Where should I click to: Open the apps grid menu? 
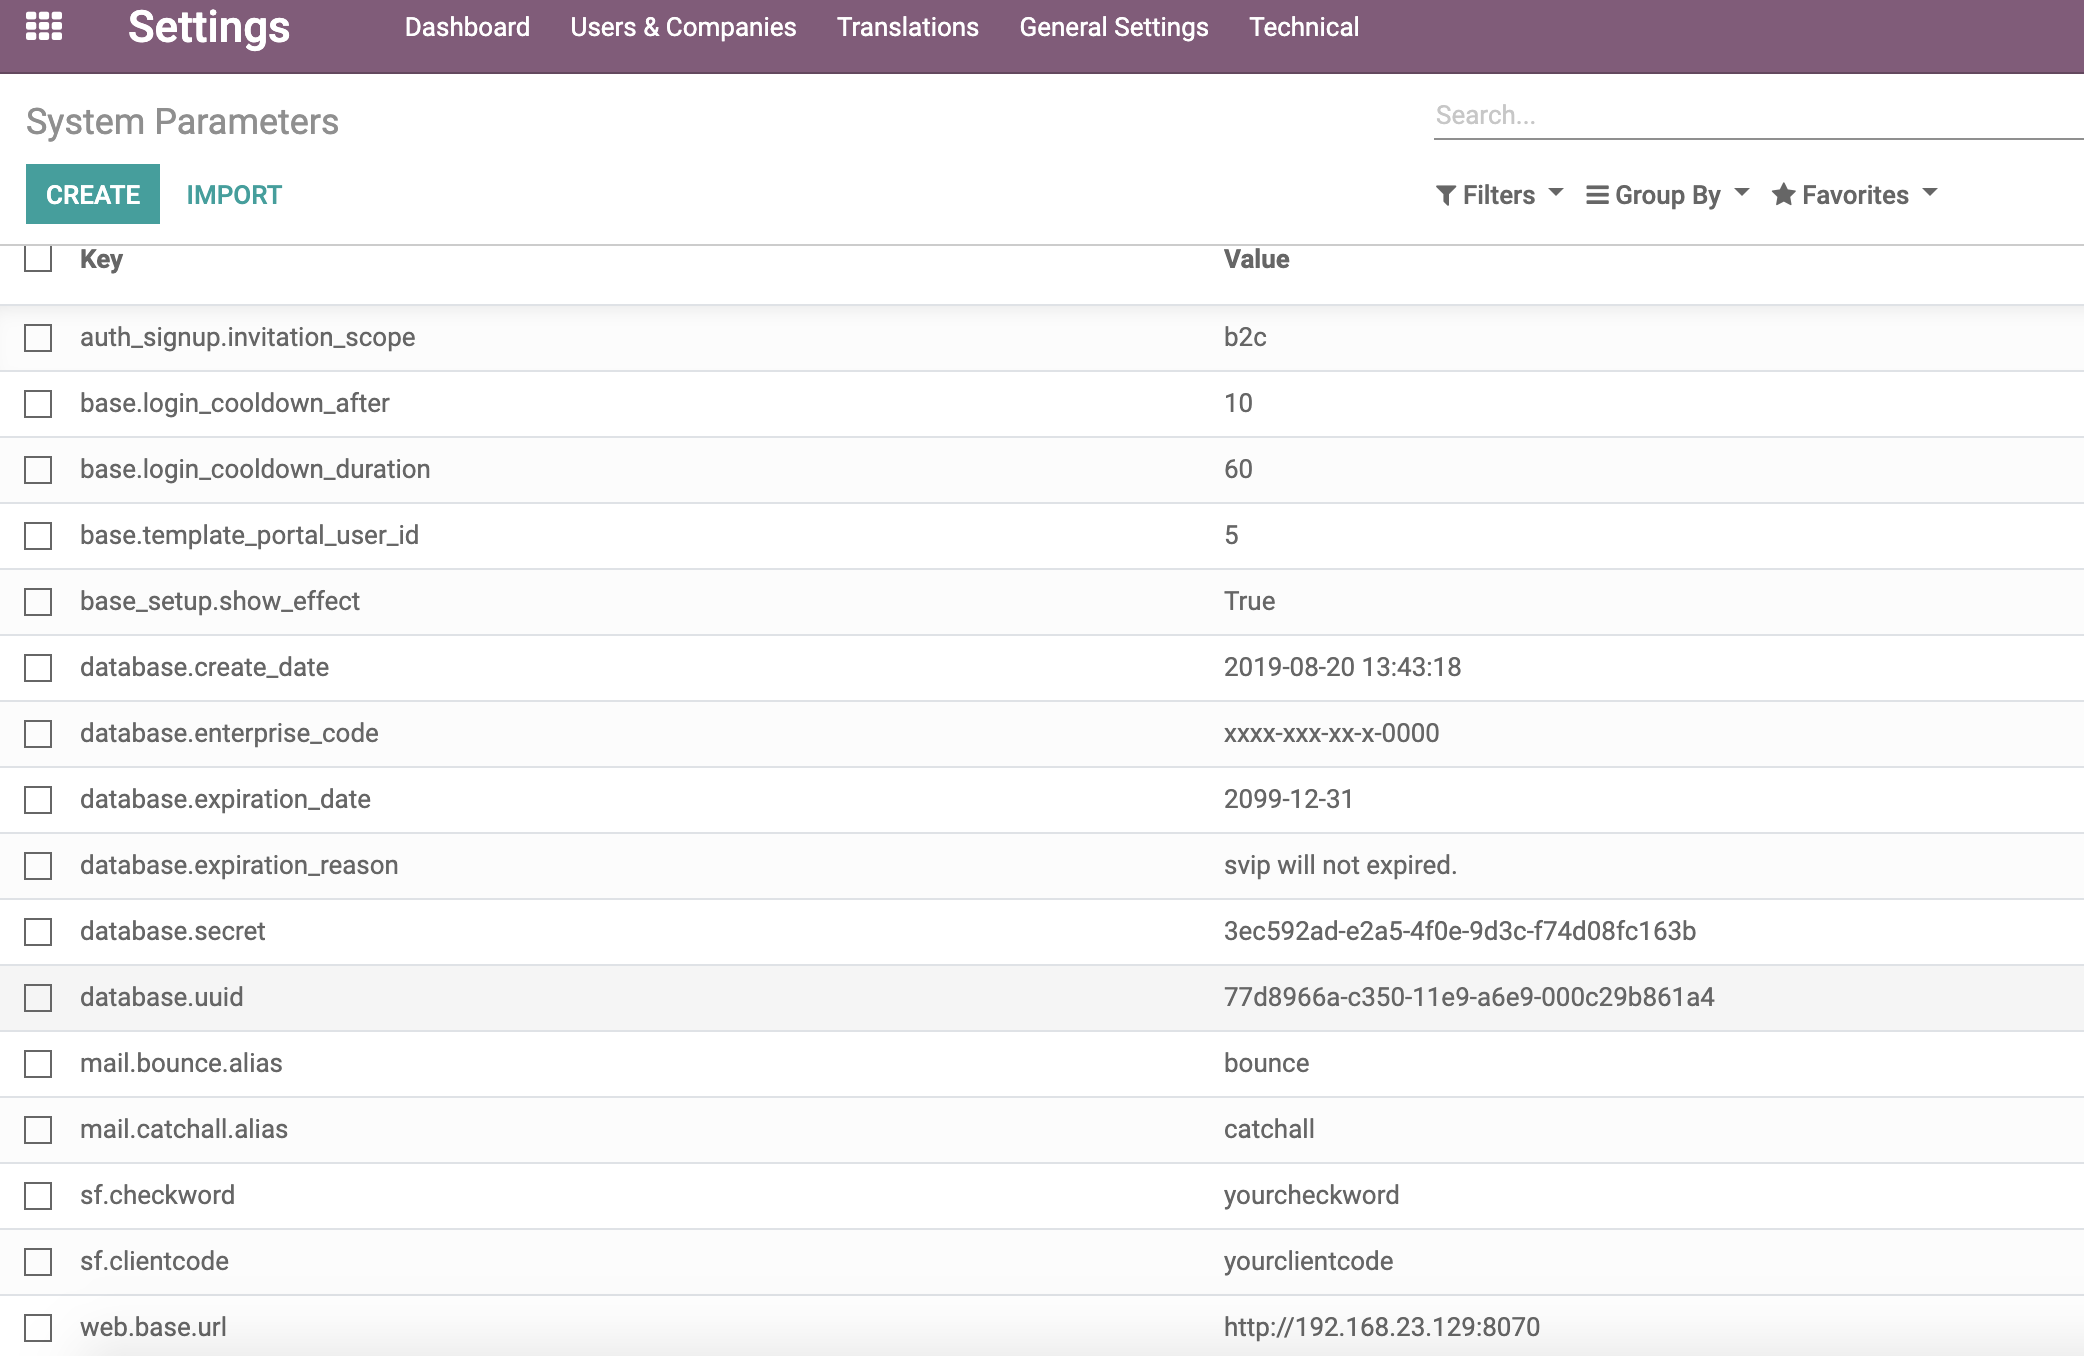(x=46, y=26)
